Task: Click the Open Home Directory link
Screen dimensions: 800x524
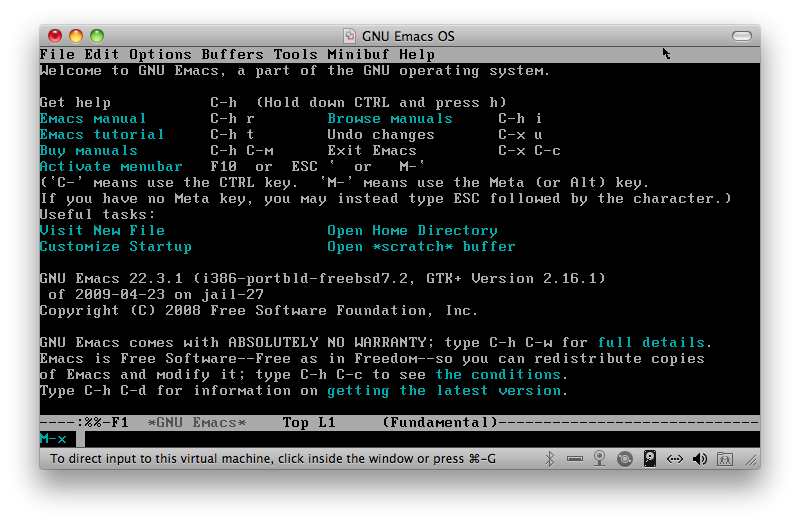Action: tap(412, 230)
